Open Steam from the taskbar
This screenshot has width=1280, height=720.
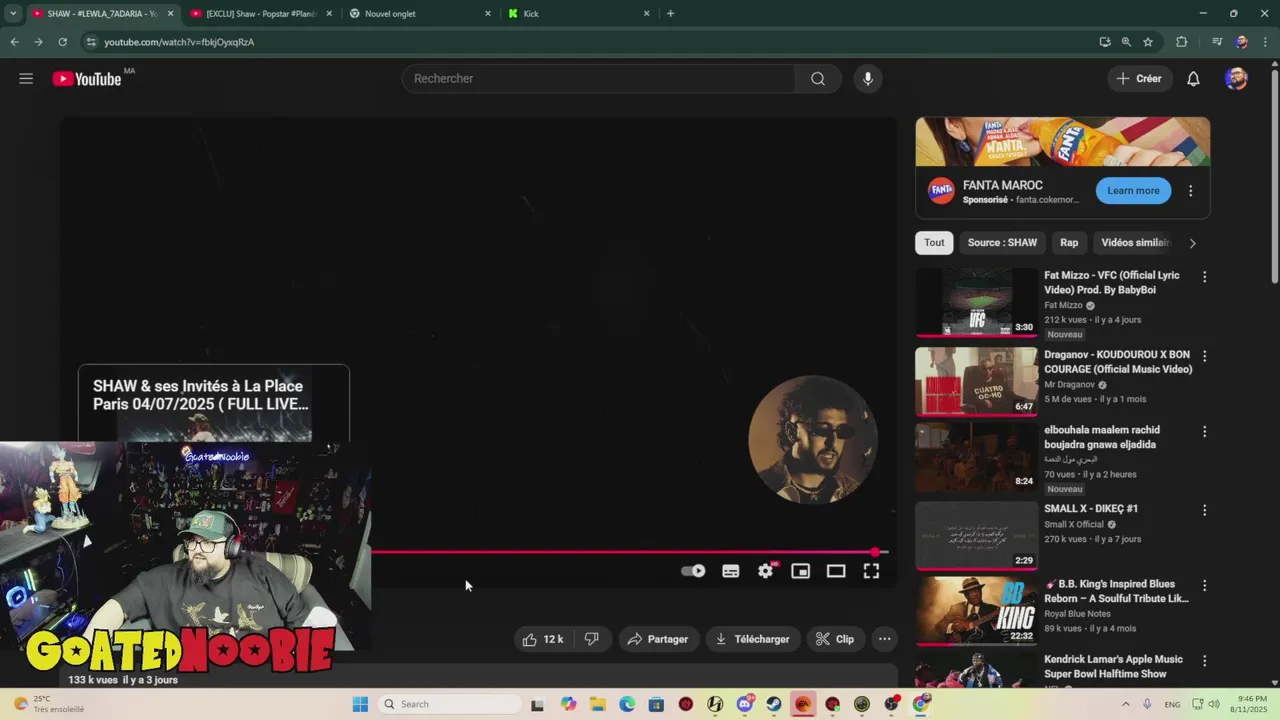[774, 704]
